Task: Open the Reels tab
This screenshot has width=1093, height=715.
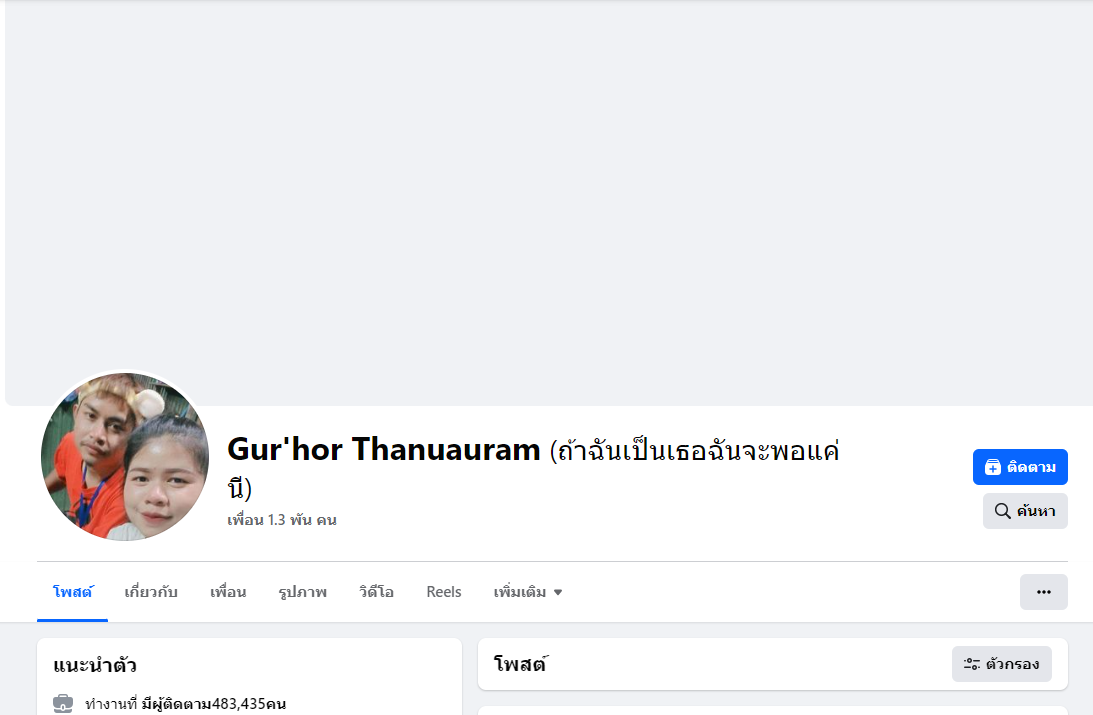Action: click(444, 592)
